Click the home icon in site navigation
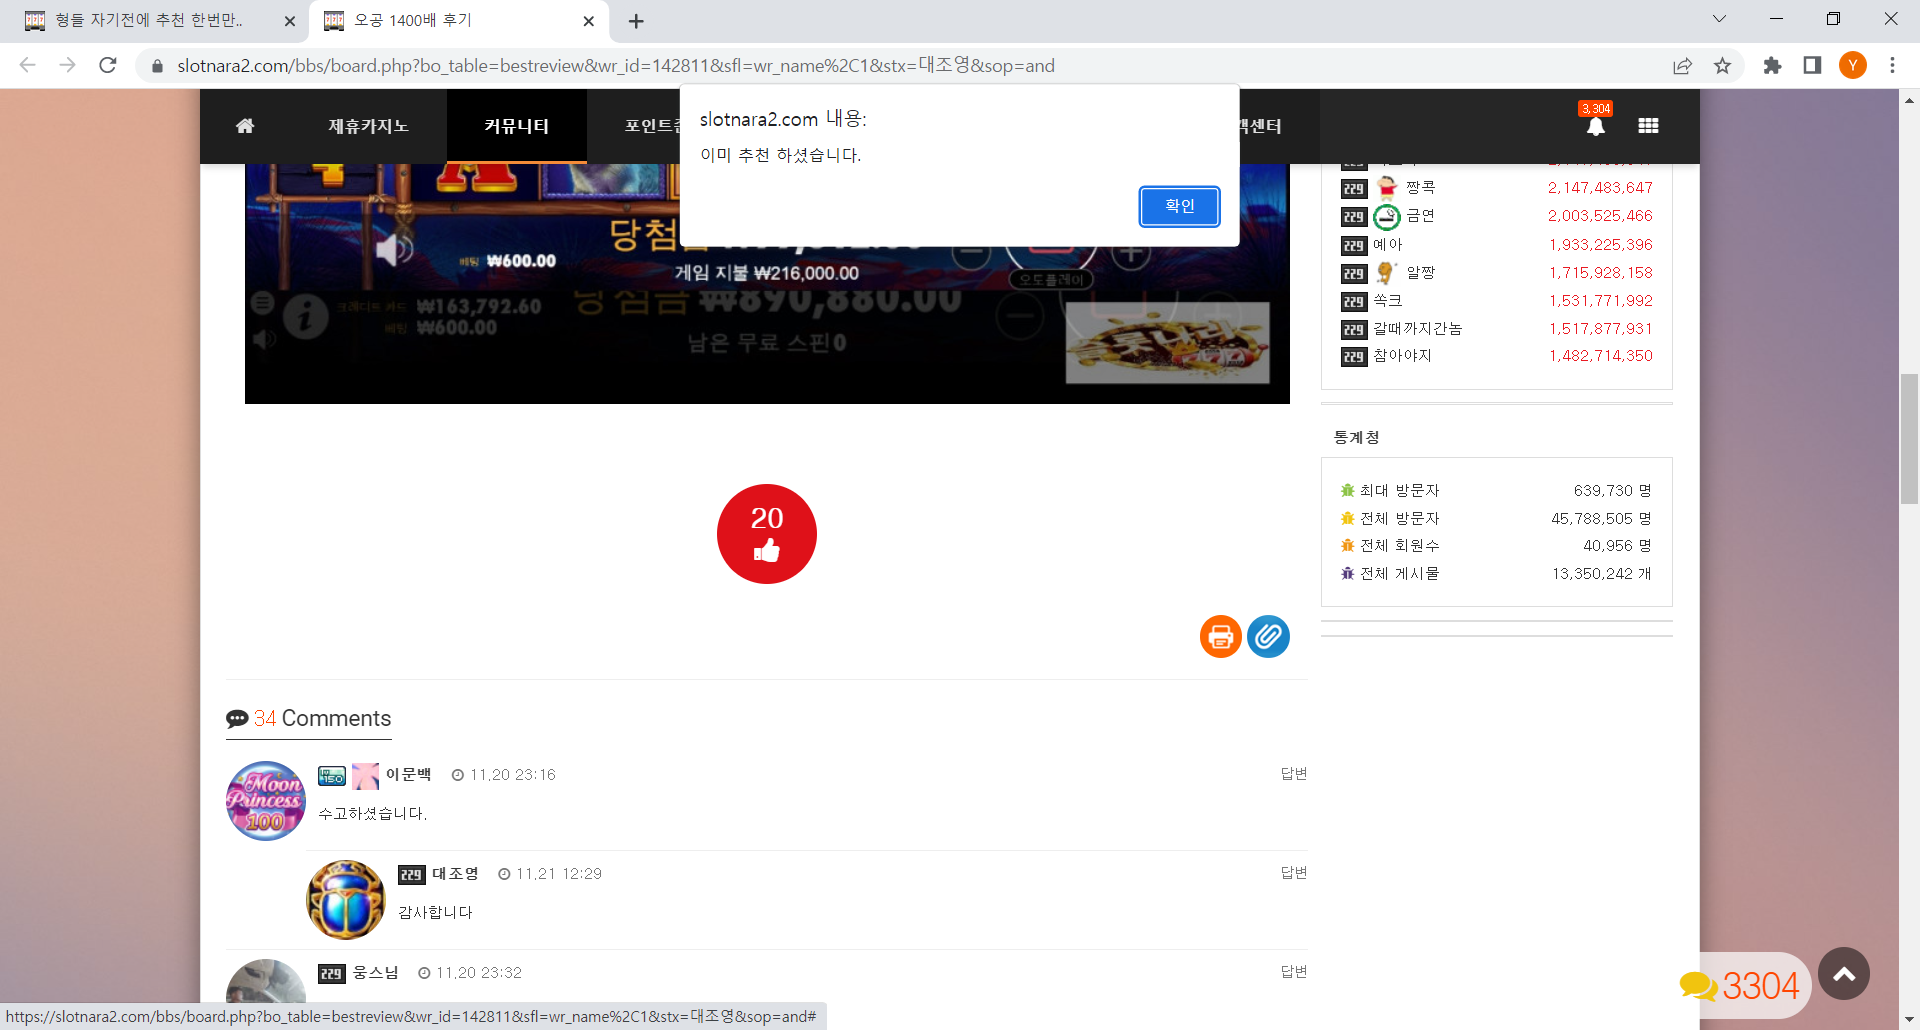 coord(245,126)
